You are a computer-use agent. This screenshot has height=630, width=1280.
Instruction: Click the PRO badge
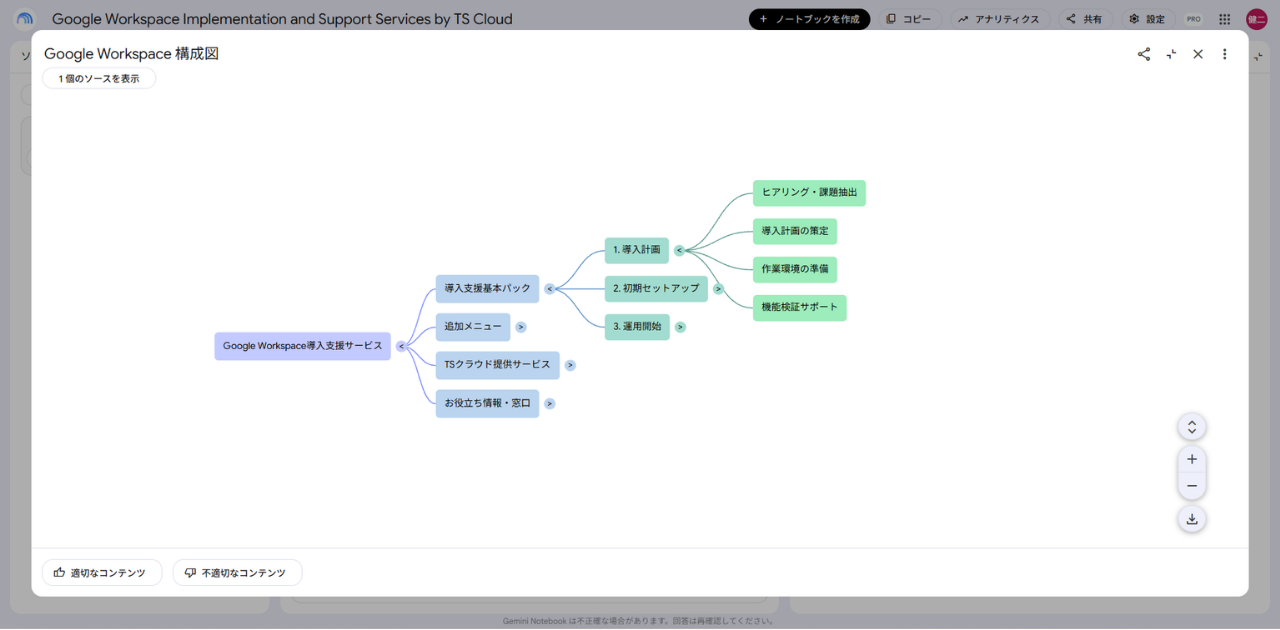pos(1194,19)
